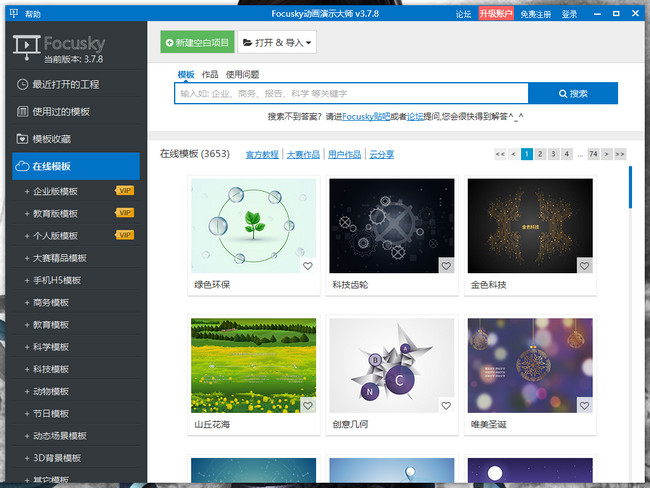Select page 4 in pagination

(567, 154)
